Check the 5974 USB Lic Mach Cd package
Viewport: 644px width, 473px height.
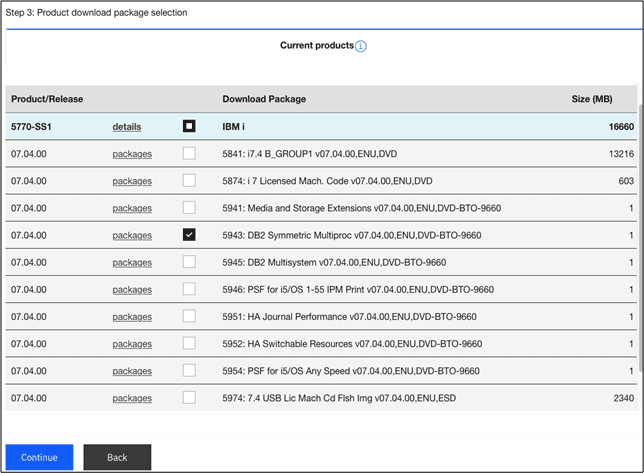tap(189, 397)
